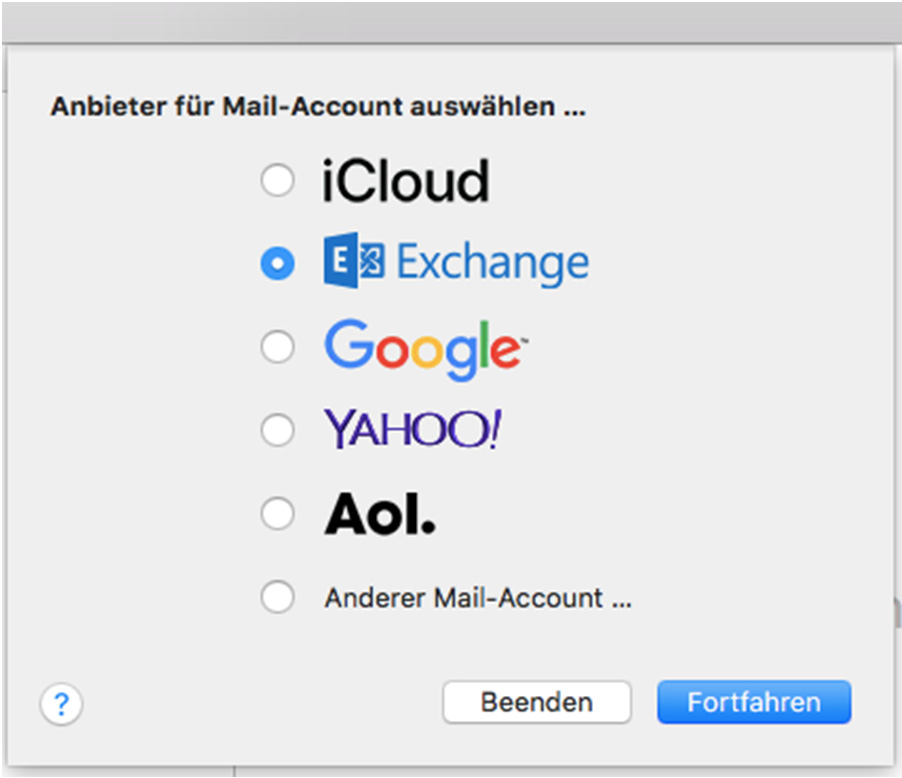The width and height of the screenshot is (902, 778).
Task: Open help with the question mark button
Action: 62,704
